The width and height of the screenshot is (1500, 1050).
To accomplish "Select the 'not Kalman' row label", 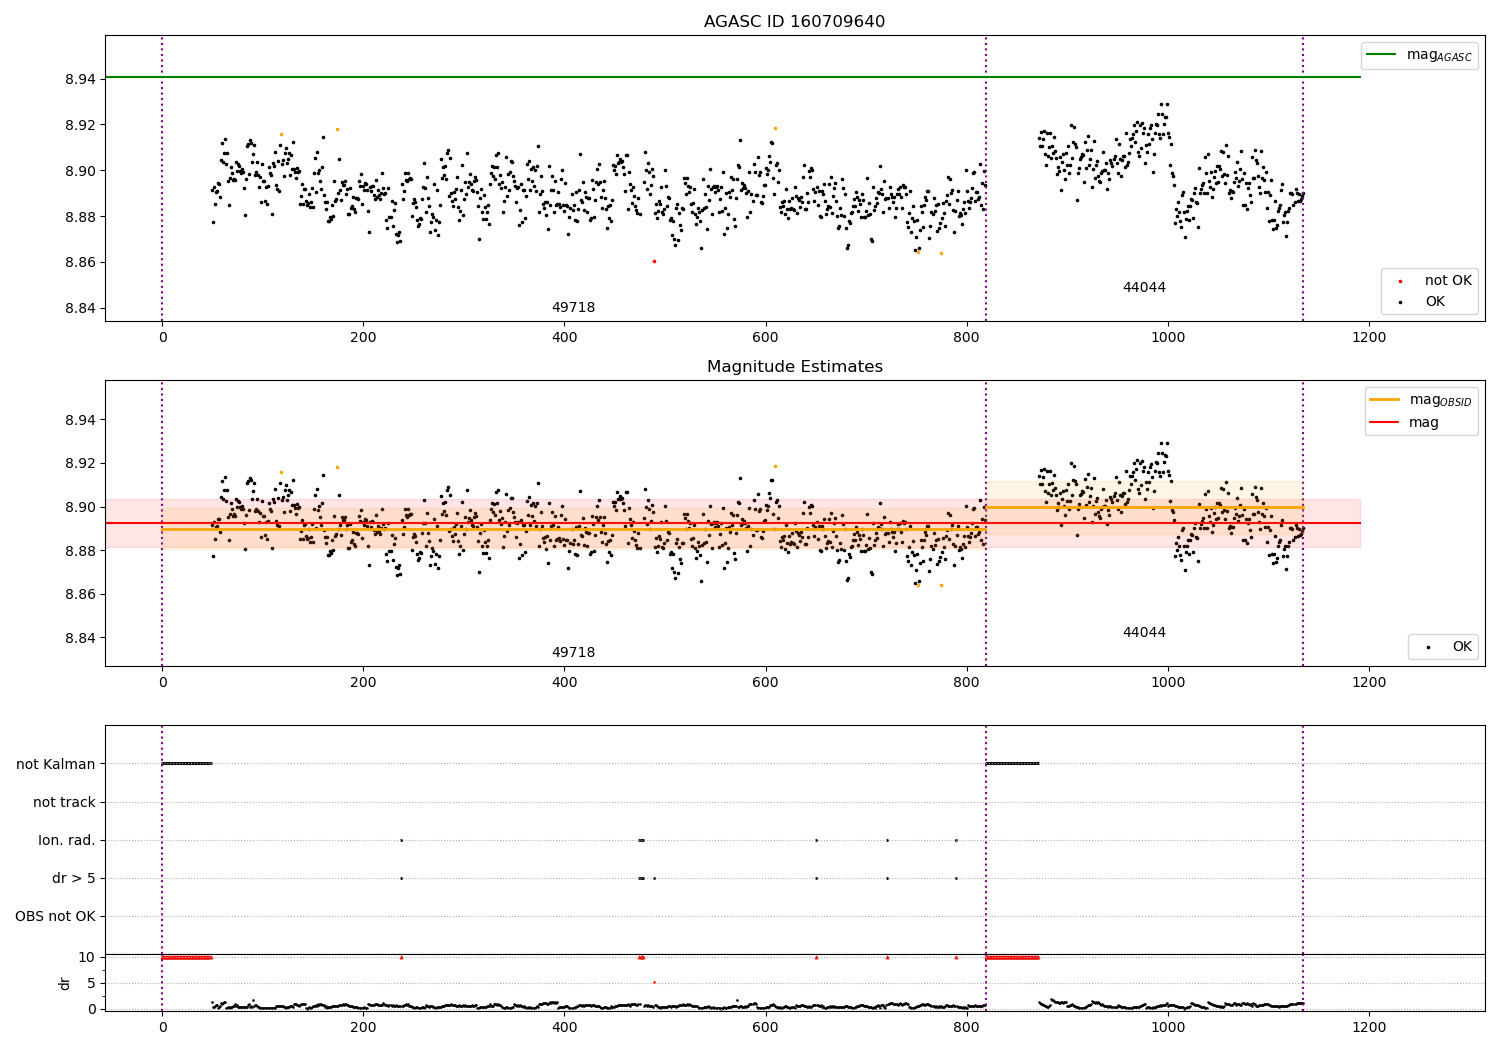I will click(56, 764).
